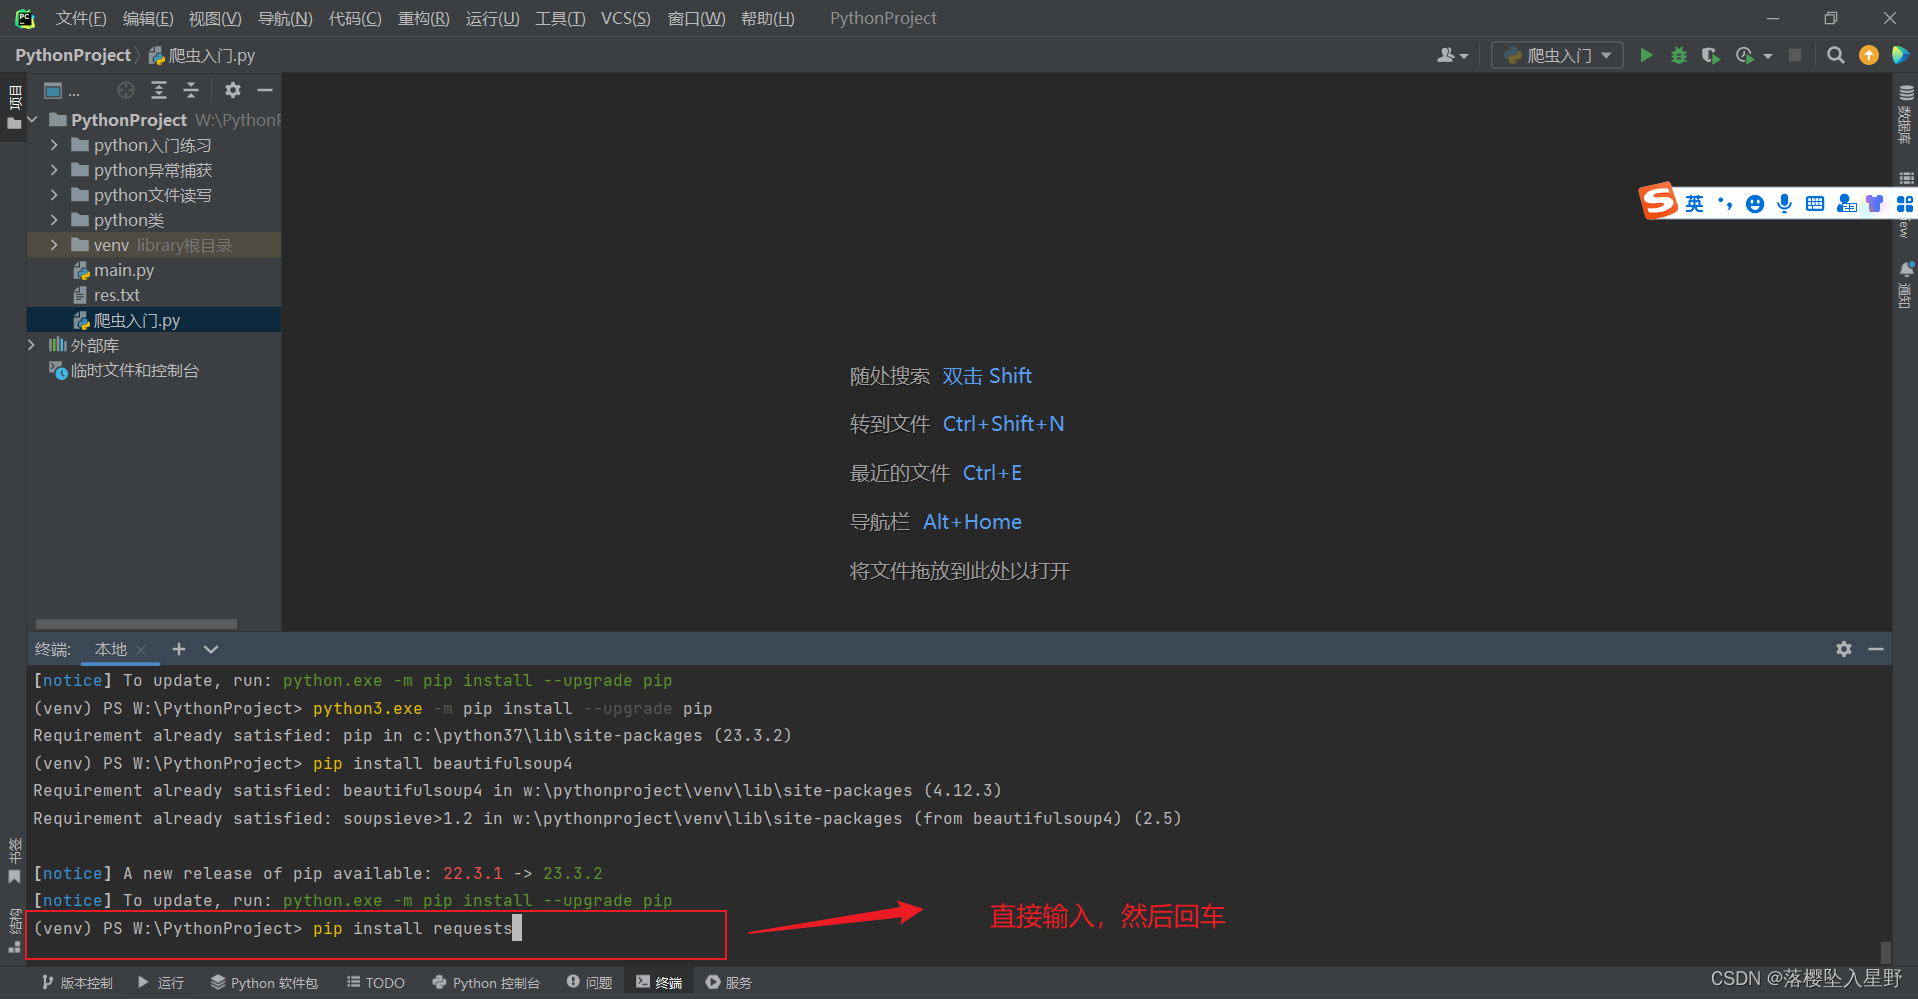The width and height of the screenshot is (1918, 999).
Task: Collapse the PythonProject root folder
Action: click(x=32, y=120)
